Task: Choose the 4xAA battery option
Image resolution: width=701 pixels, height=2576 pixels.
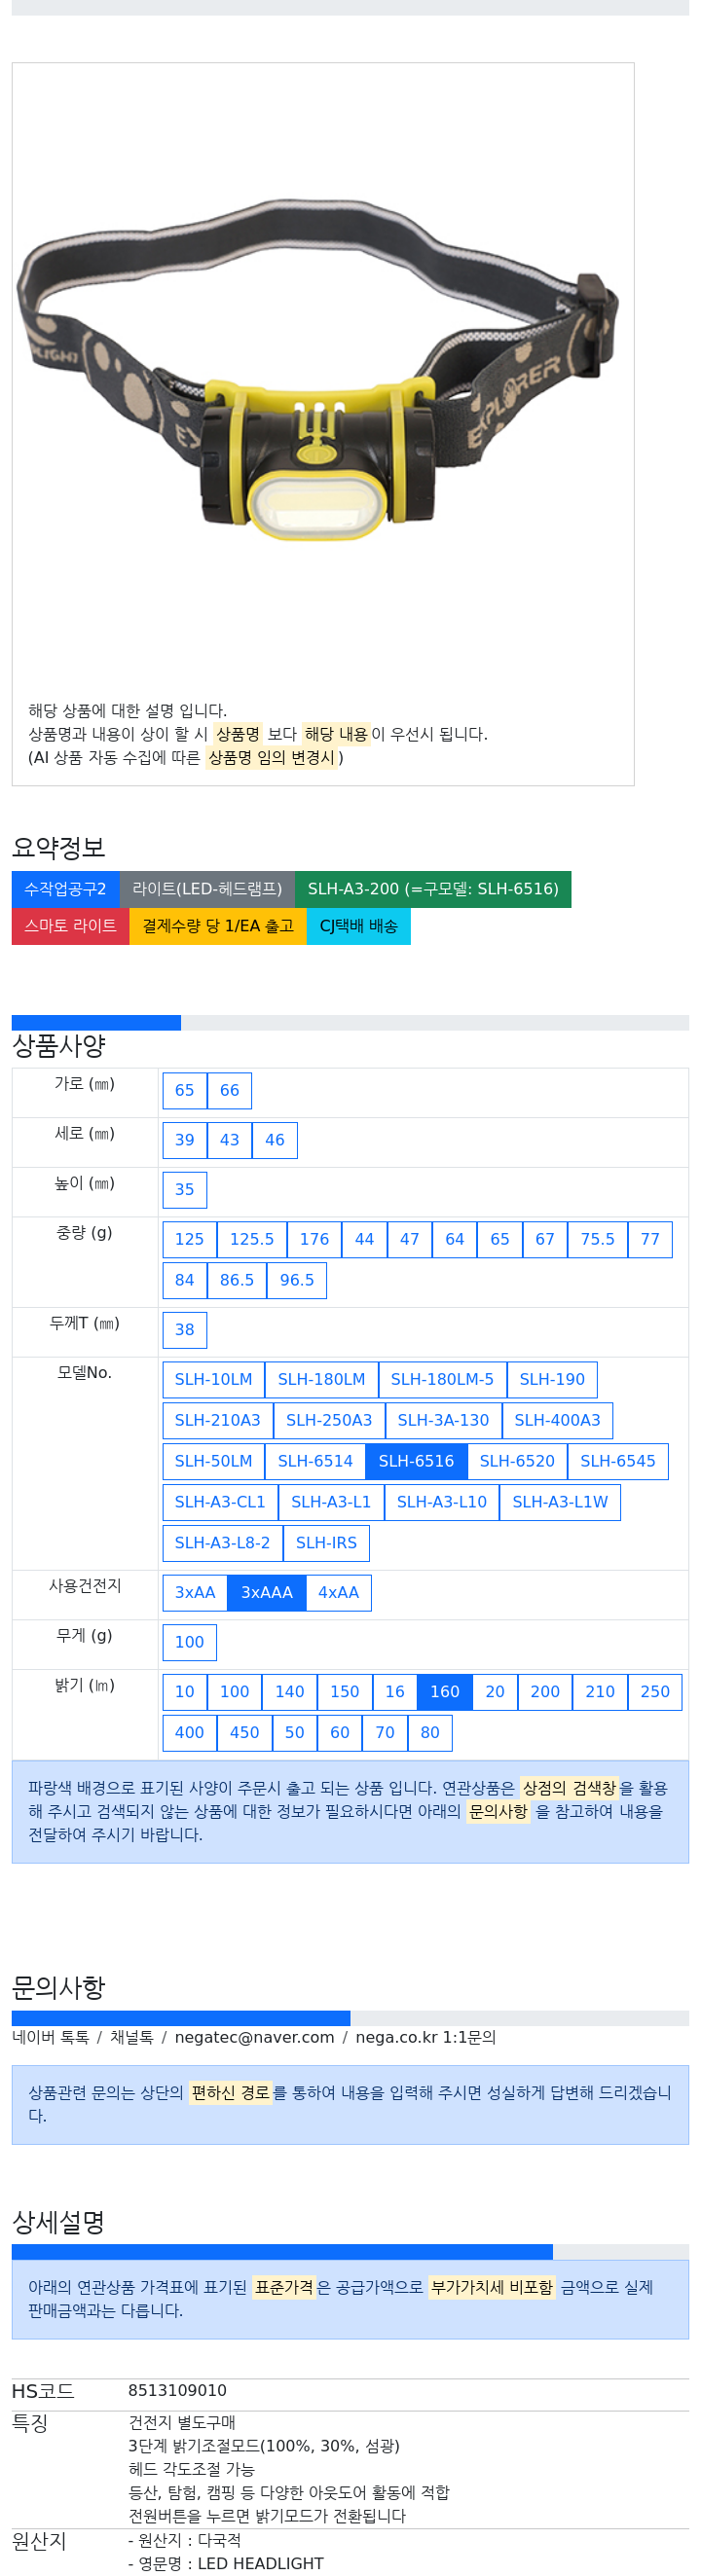Action: pyautogui.click(x=338, y=1593)
